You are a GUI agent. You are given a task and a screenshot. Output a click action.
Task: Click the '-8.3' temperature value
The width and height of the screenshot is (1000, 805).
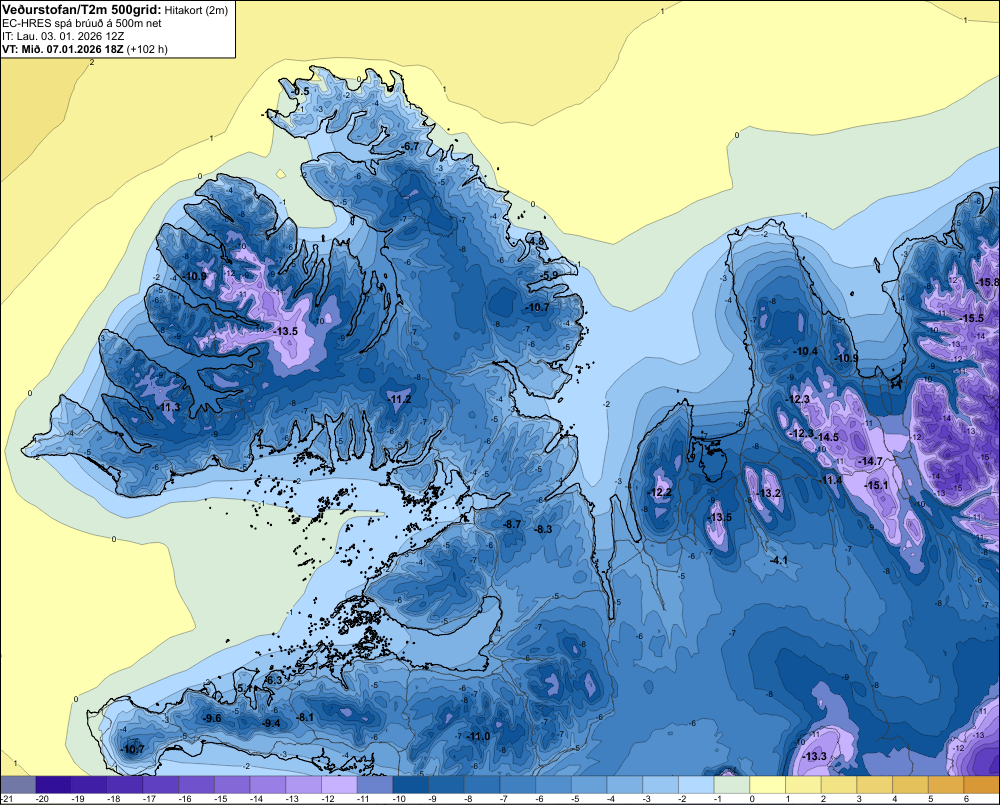543,529
